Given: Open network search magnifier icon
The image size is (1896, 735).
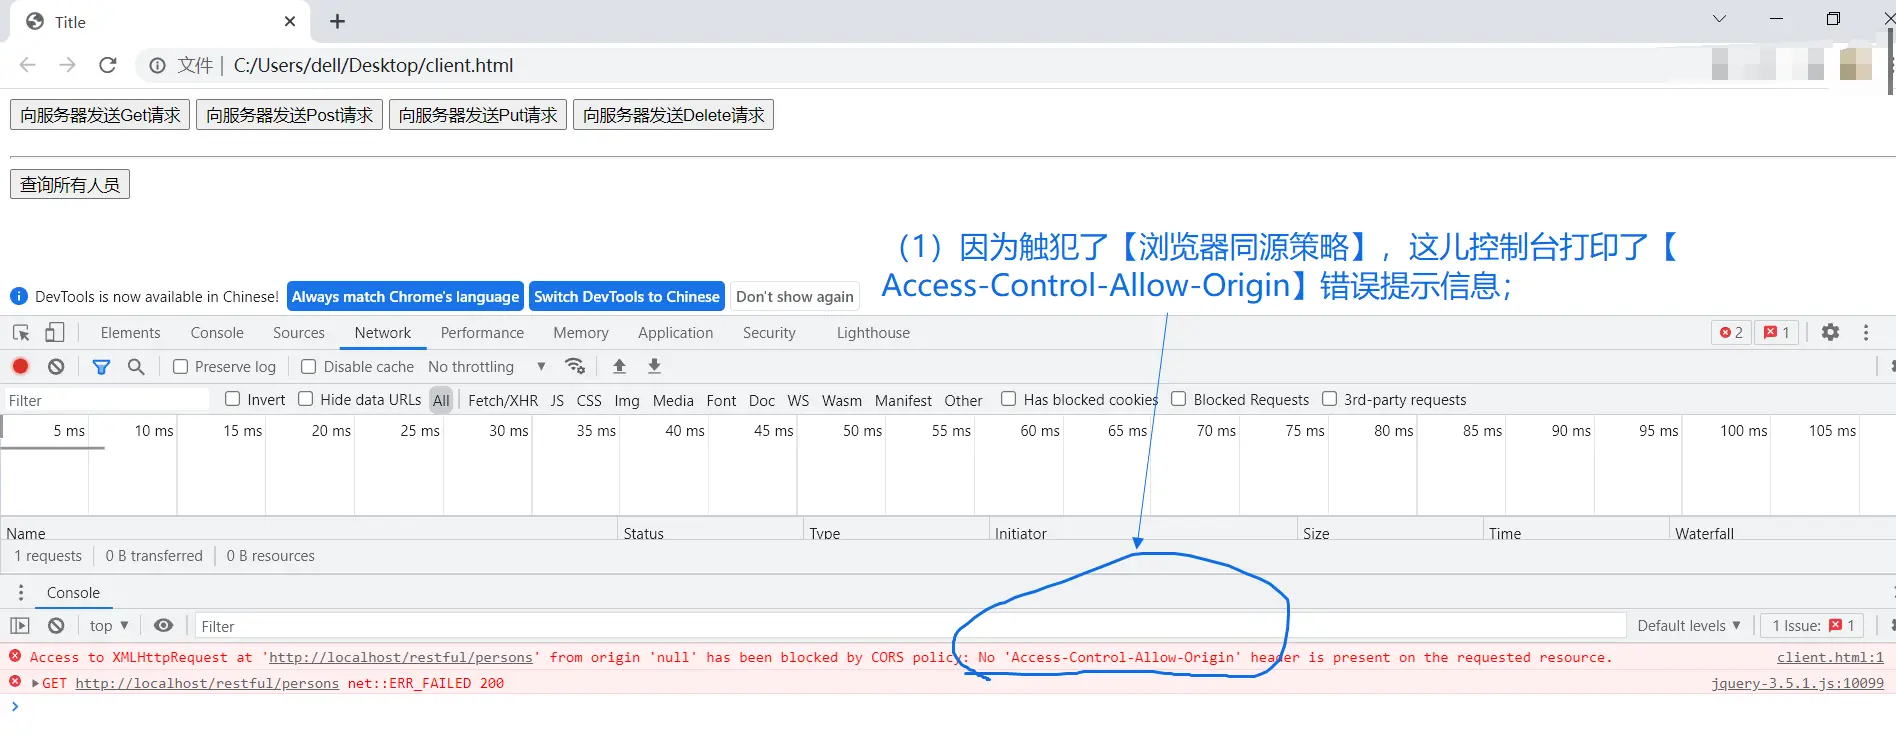Looking at the screenshot, I should click(136, 366).
